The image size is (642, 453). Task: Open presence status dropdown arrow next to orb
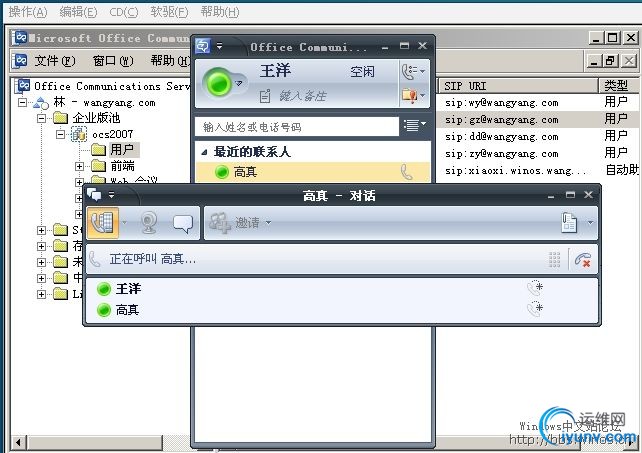pos(239,84)
